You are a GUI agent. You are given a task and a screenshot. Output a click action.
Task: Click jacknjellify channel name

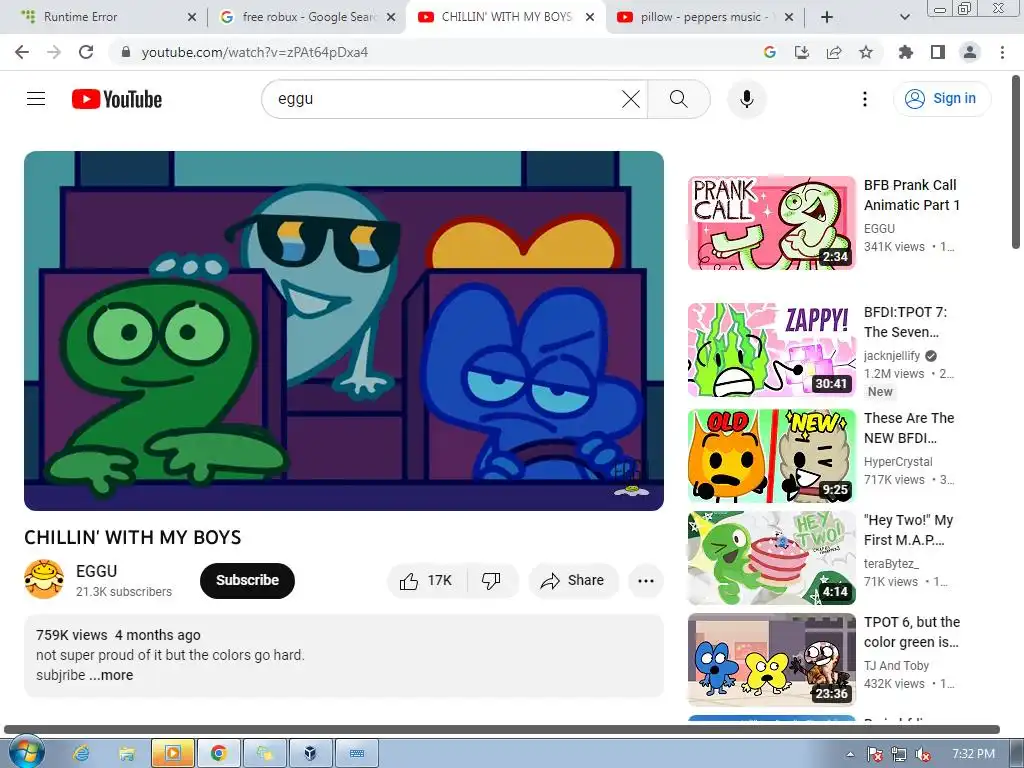[x=891, y=356]
